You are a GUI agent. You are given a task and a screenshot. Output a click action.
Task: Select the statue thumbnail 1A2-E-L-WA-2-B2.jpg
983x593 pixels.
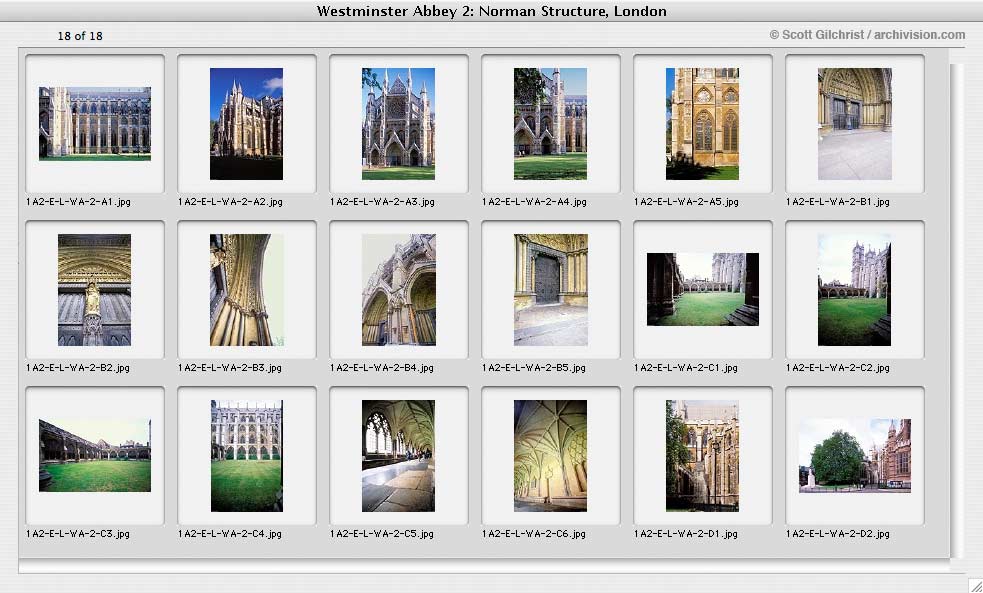click(x=95, y=290)
